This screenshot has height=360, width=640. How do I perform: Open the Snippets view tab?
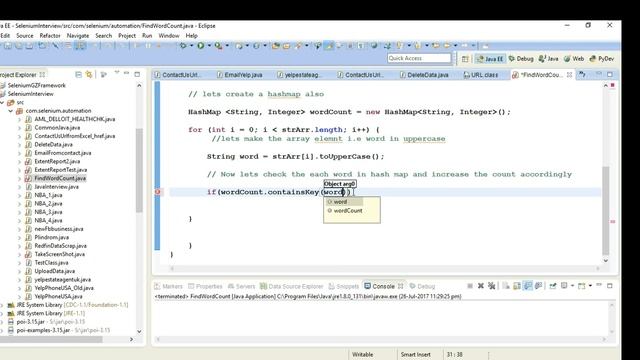point(344,286)
